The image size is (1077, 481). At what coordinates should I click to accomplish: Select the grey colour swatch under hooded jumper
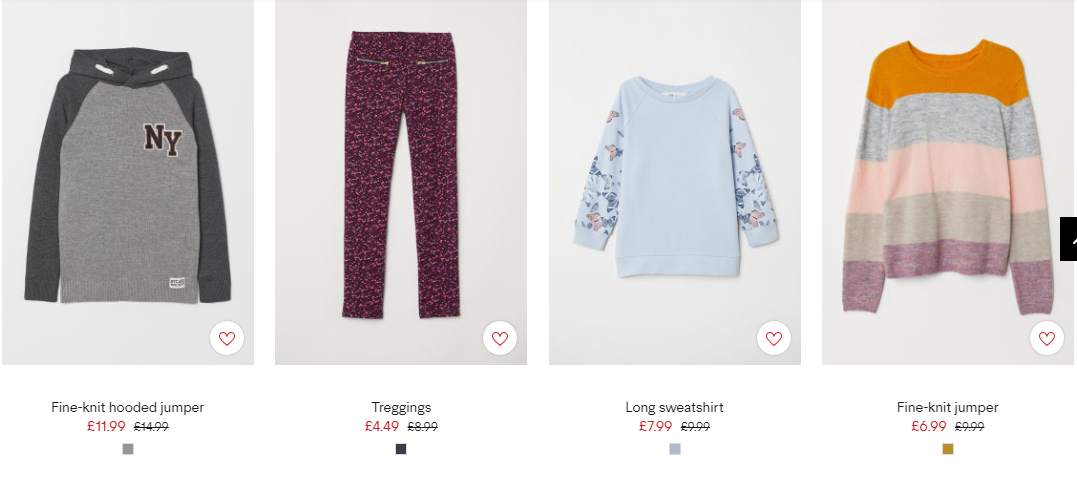click(128, 449)
